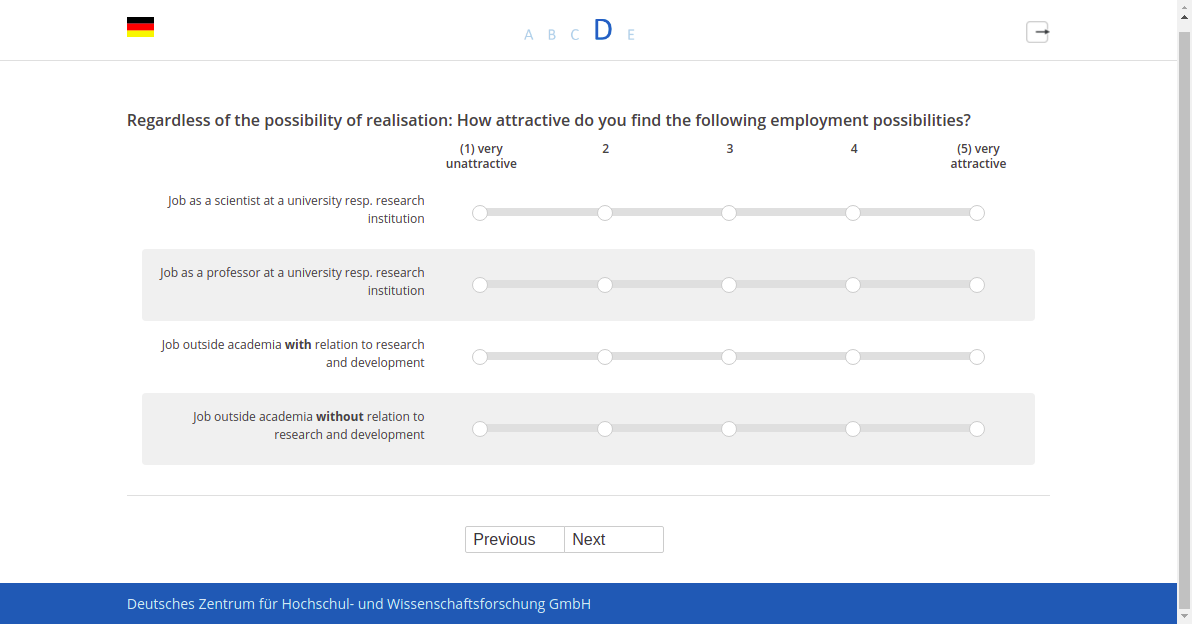Rate job without R&D relation as 1
The height and width of the screenshot is (624, 1192).
click(480, 429)
